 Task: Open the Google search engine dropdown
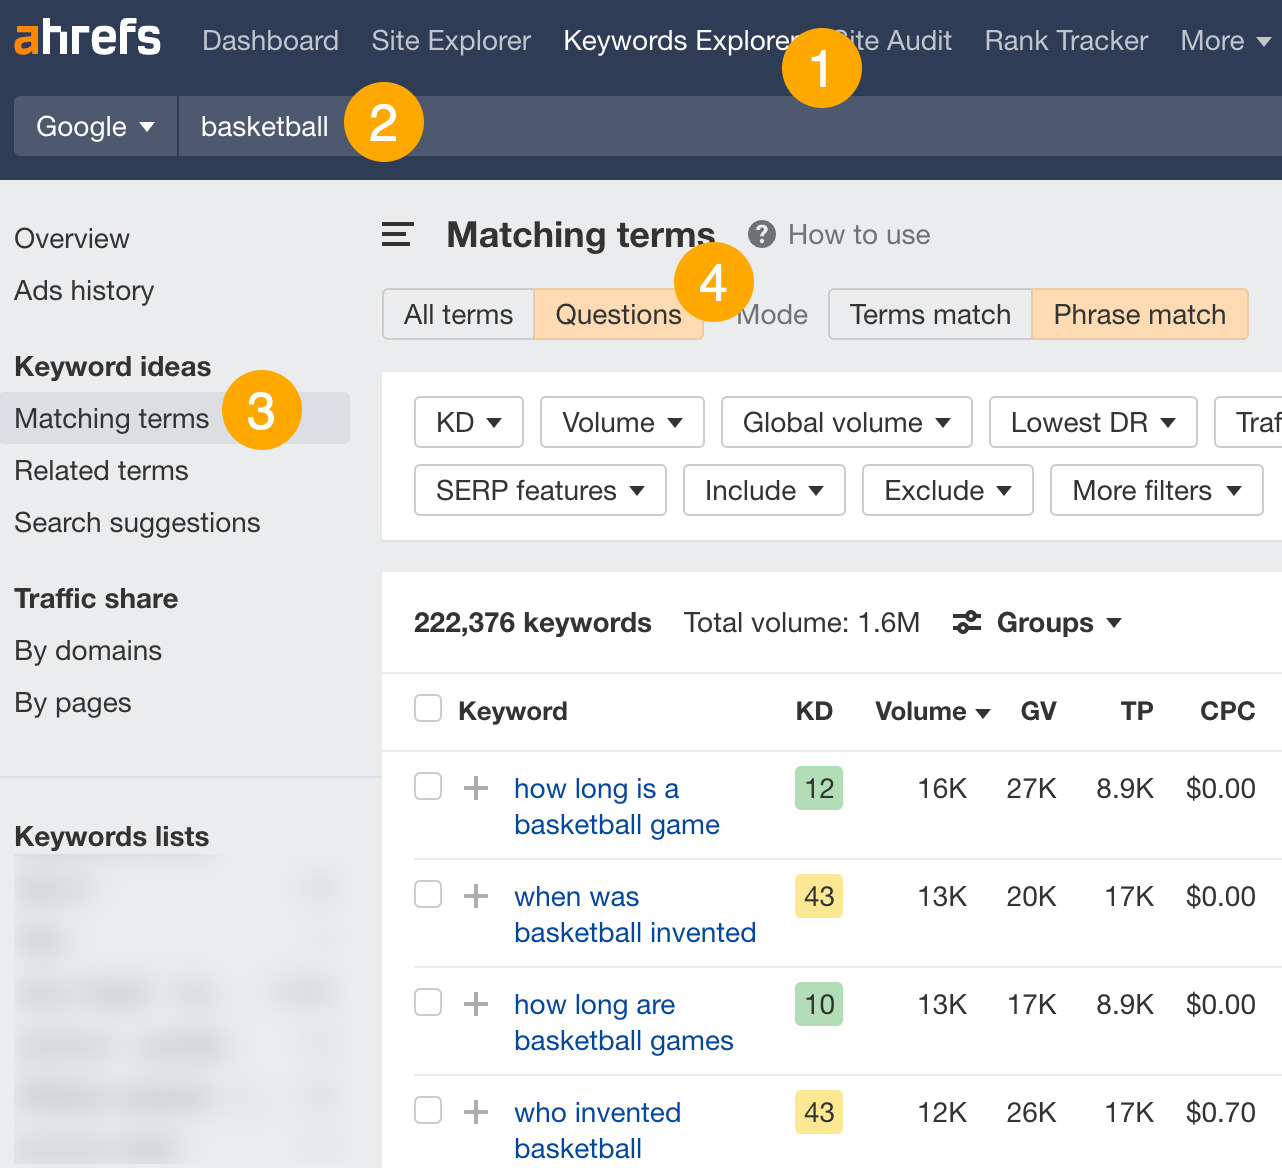click(94, 126)
